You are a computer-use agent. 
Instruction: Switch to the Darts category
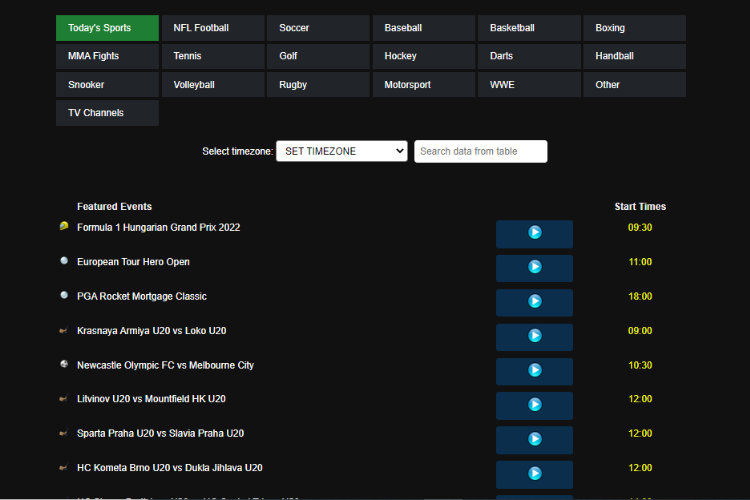pyautogui.click(x=529, y=56)
